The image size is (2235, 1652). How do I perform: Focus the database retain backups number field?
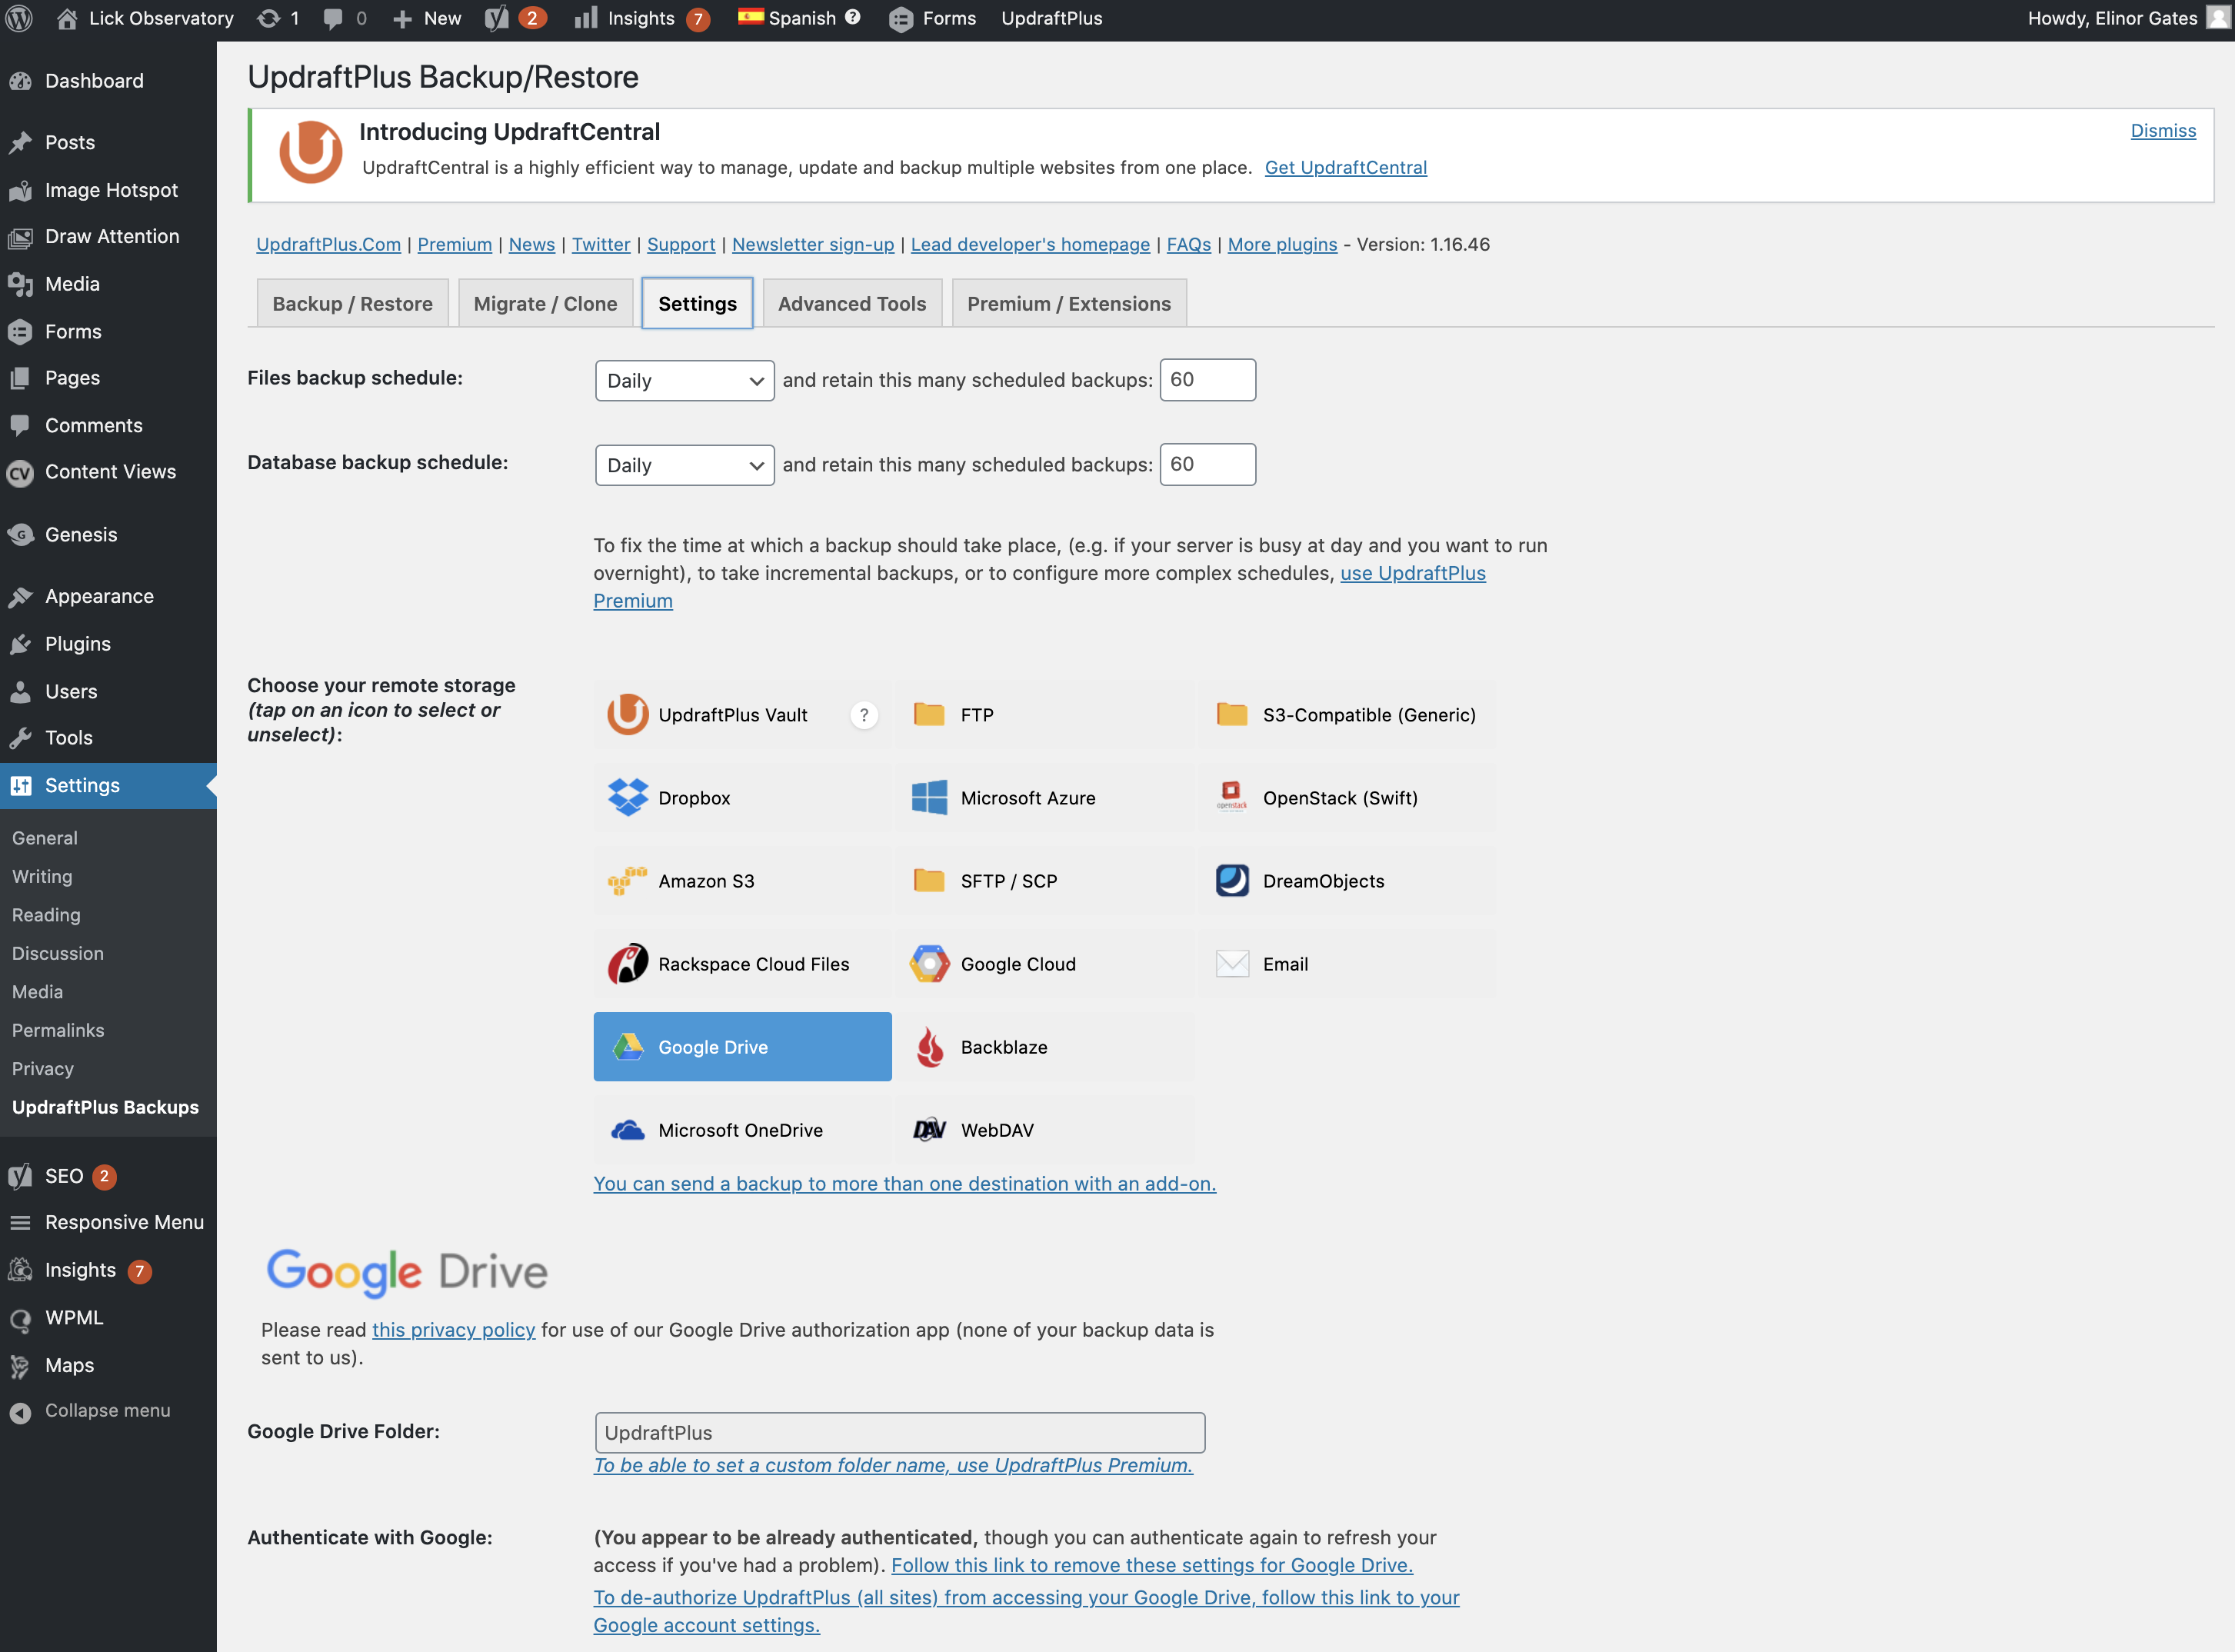(1207, 464)
